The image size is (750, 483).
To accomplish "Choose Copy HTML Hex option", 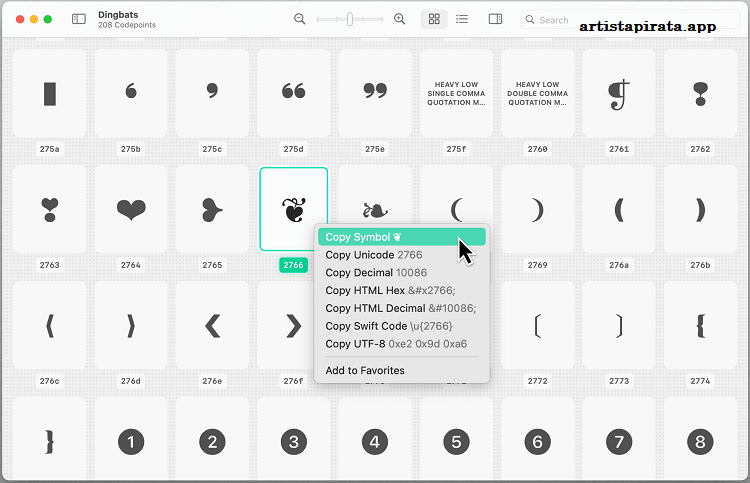I will [402, 290].
